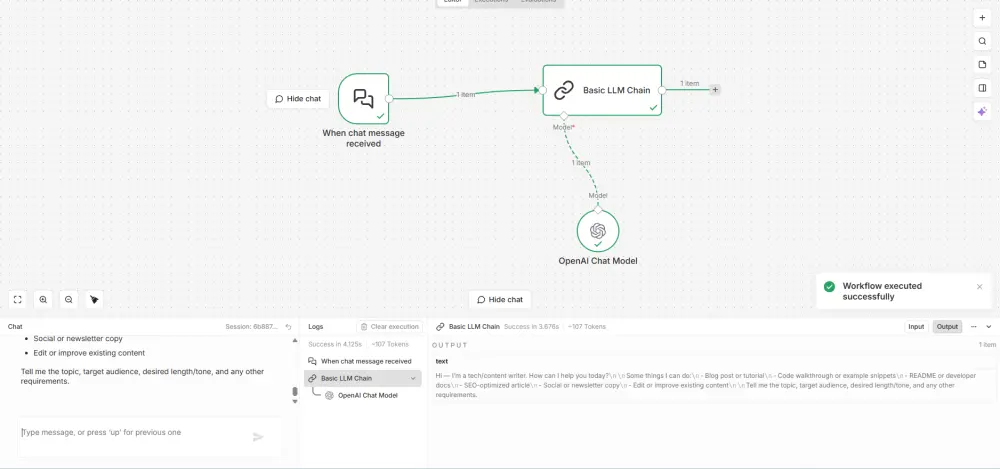The width and height of the screenshot is (1000, 469).
Task: Select the Basic LLM Chain node
Action: [602, 90]
